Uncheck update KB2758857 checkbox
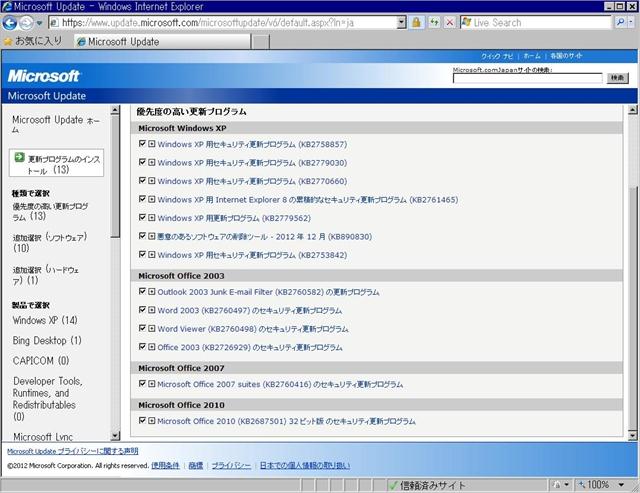This screenshot has height=493, width=640. click(x=142, y=144)
